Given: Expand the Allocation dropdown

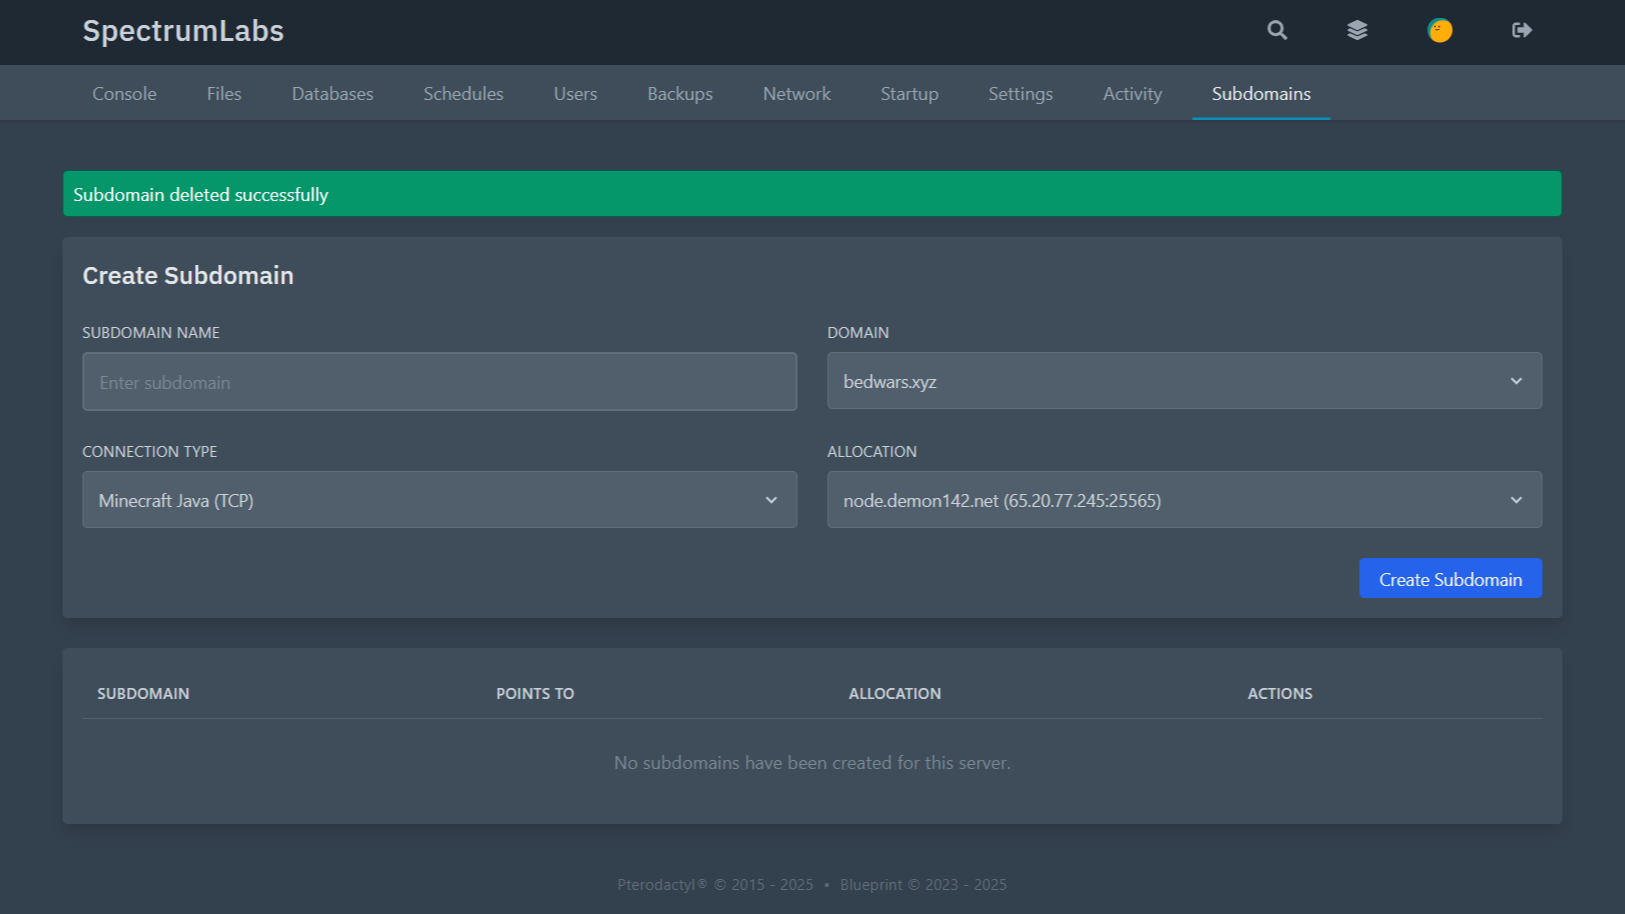Looking at the screenshot, I should (x=1183, y=500).
